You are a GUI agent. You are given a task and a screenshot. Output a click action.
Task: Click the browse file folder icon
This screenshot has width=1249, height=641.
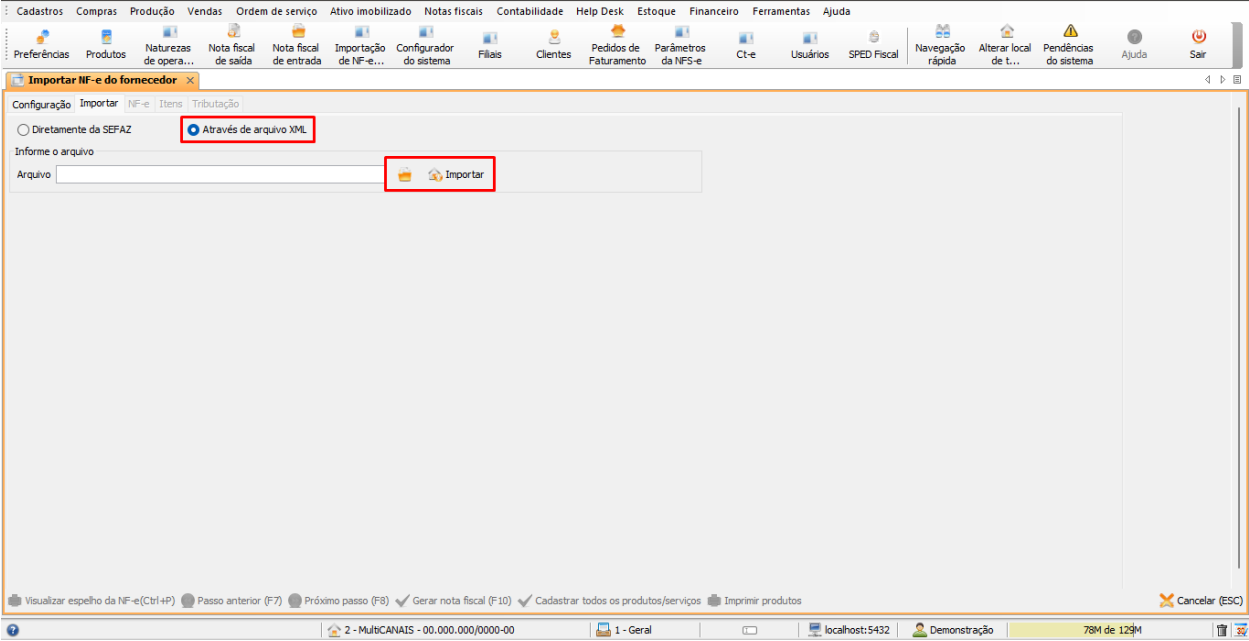[x=404, y=175]
